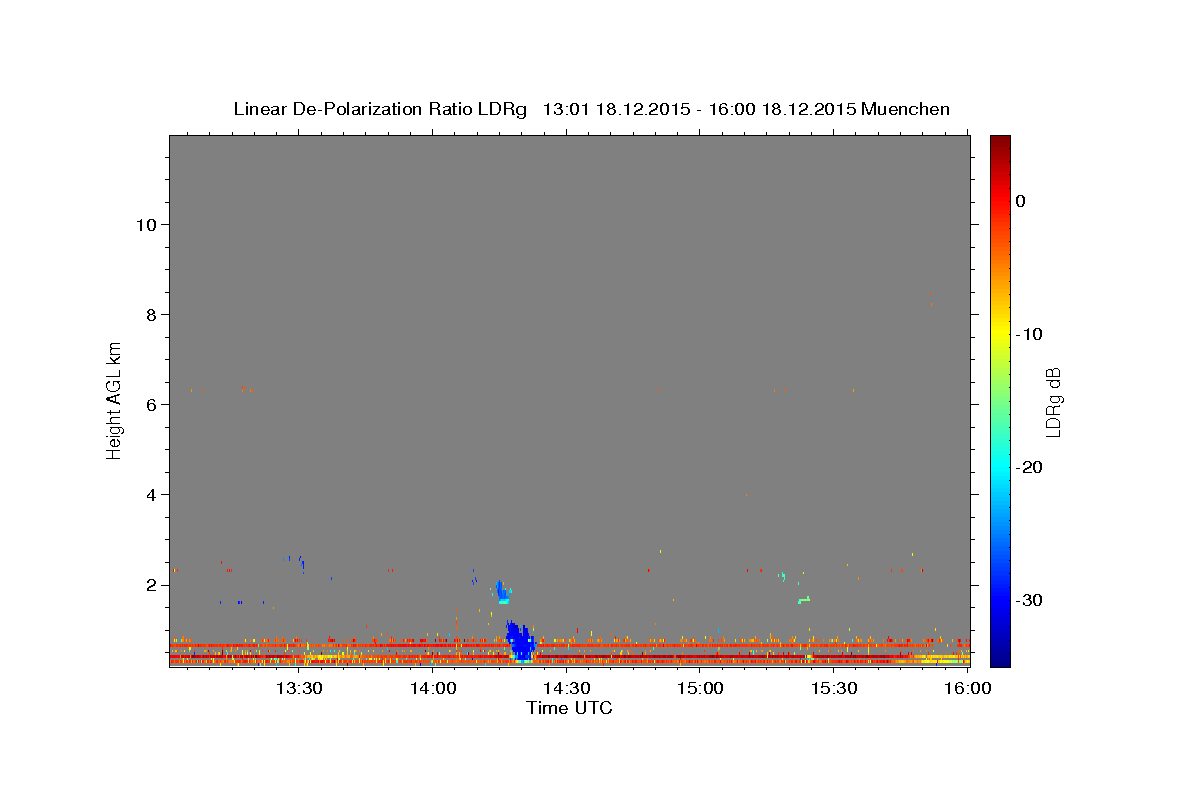
Task: Click the large blue echo near 14:20
Action: 521,641
